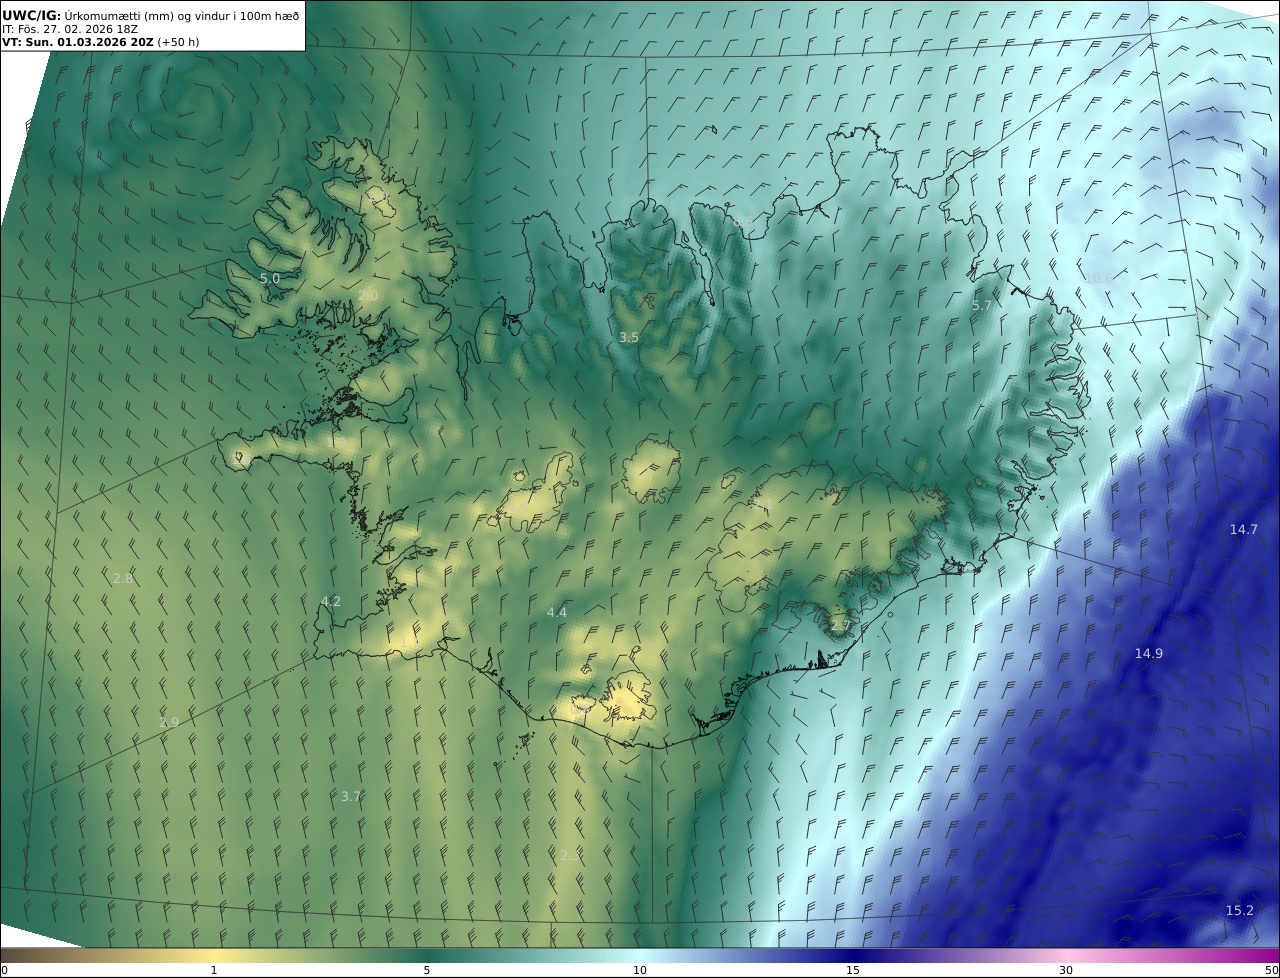Click the colorbar tick label '5'
1280x978 pixels.
(427, 970)
